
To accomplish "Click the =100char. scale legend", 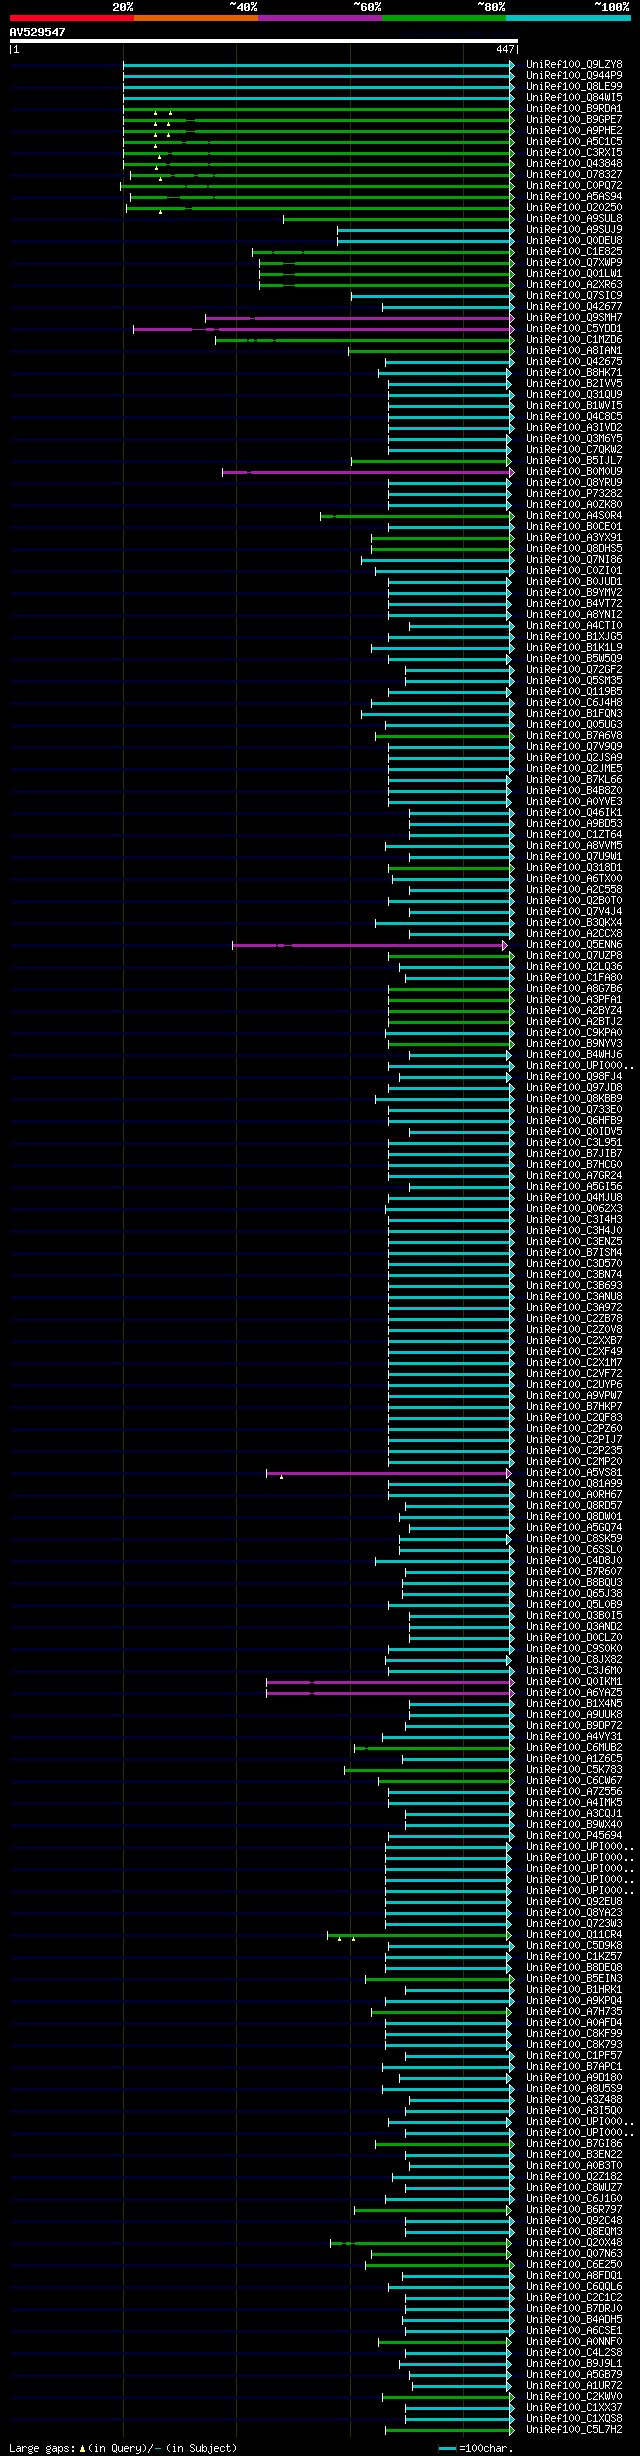I will point(476,2448).
